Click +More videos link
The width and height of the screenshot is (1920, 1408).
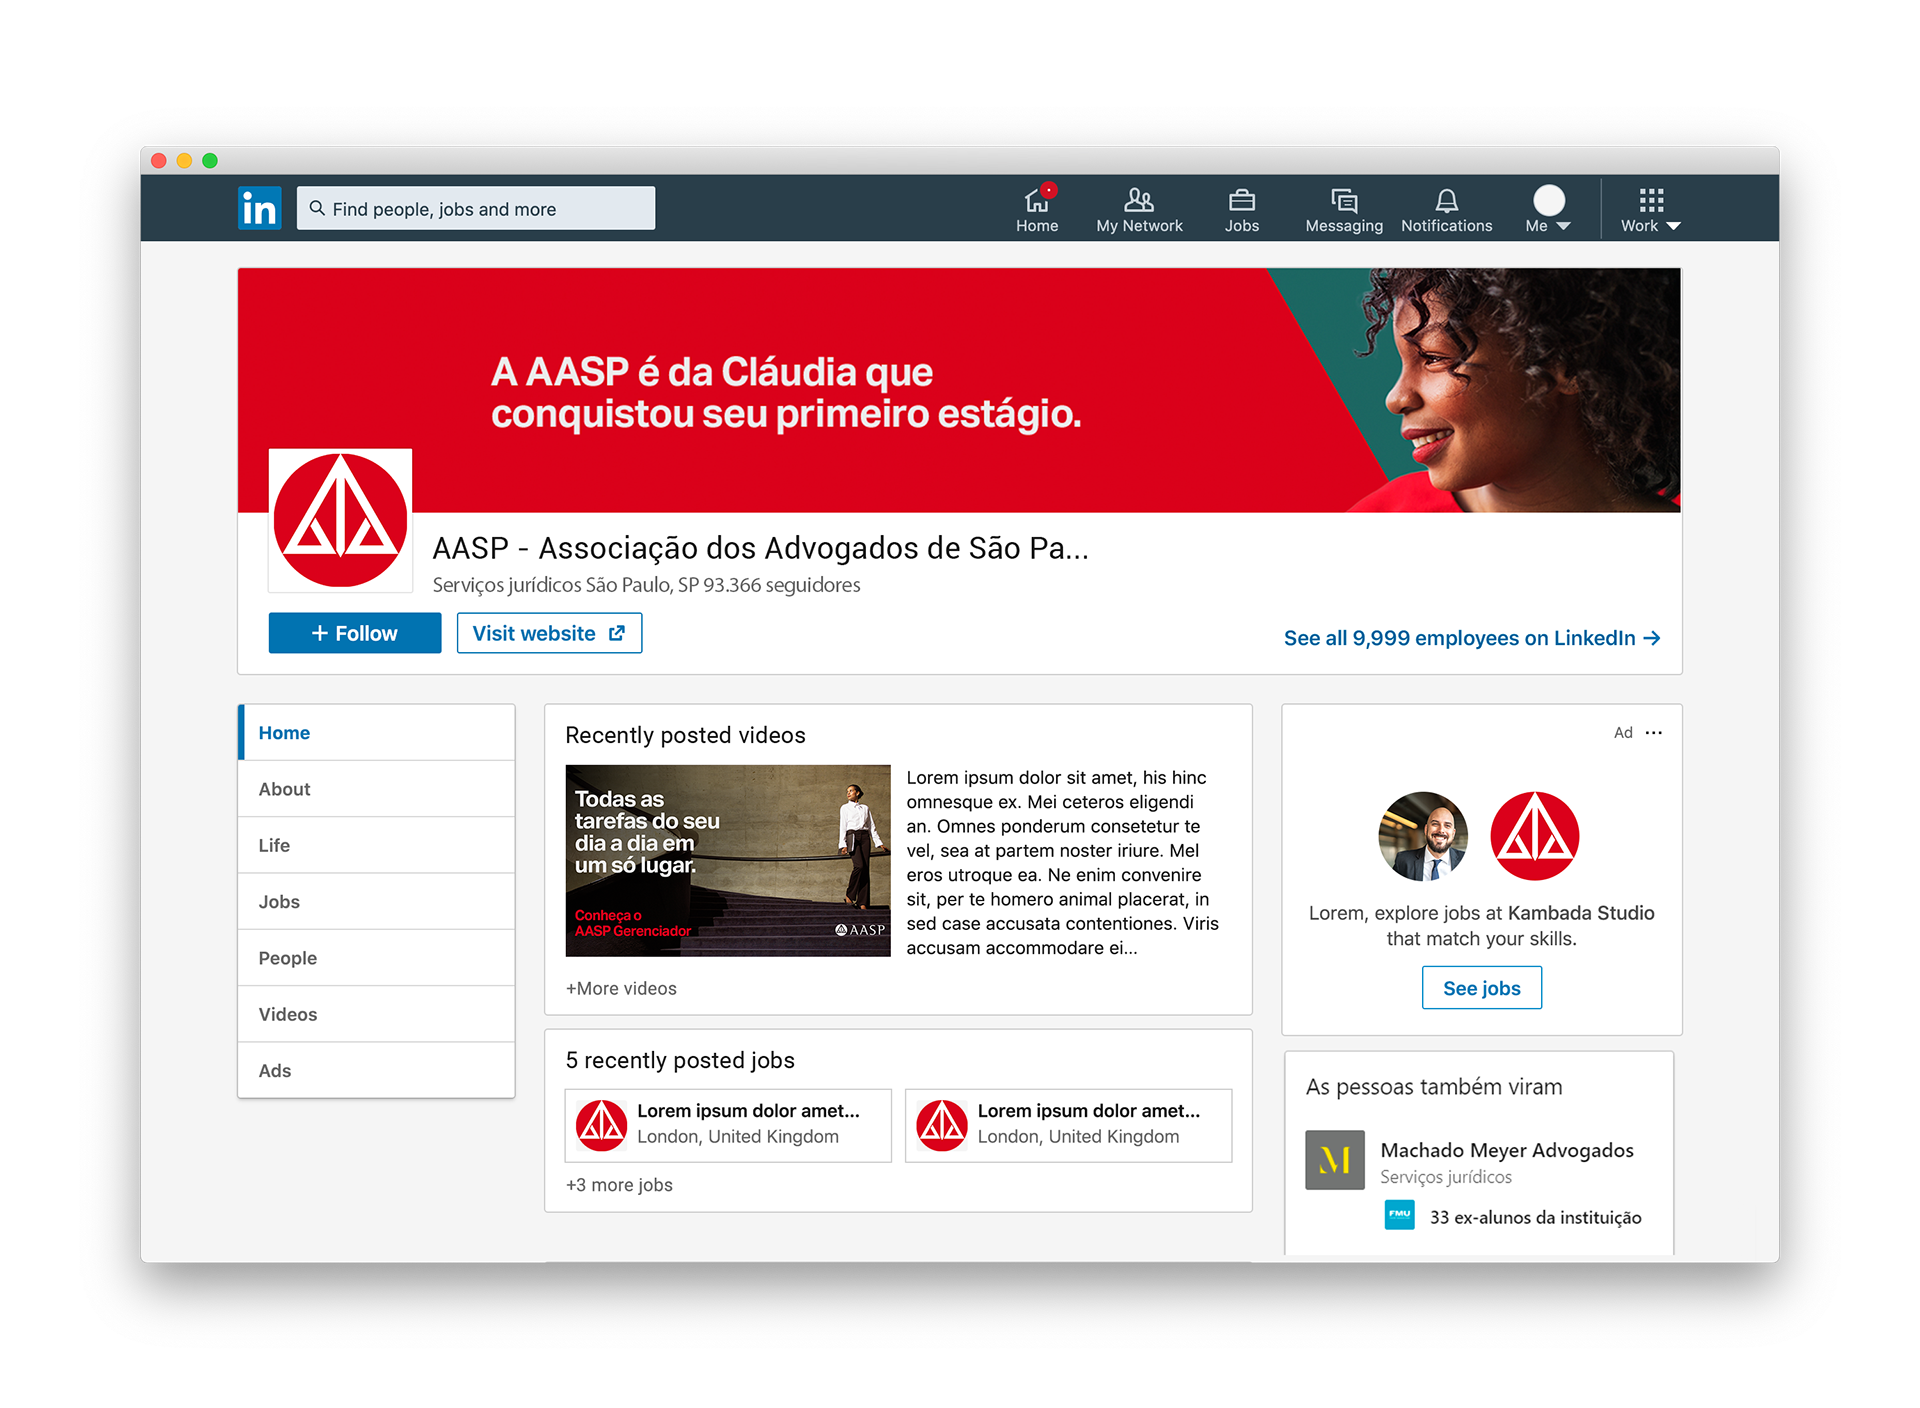(x=621, y=988)
